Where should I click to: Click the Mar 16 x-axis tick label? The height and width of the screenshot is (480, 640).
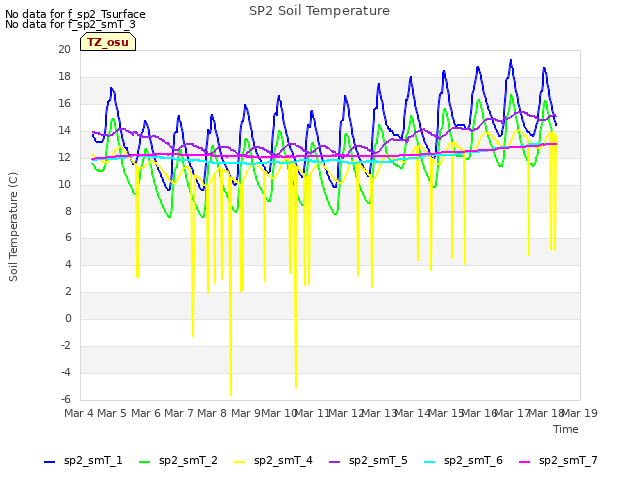(x=480, y=413)
